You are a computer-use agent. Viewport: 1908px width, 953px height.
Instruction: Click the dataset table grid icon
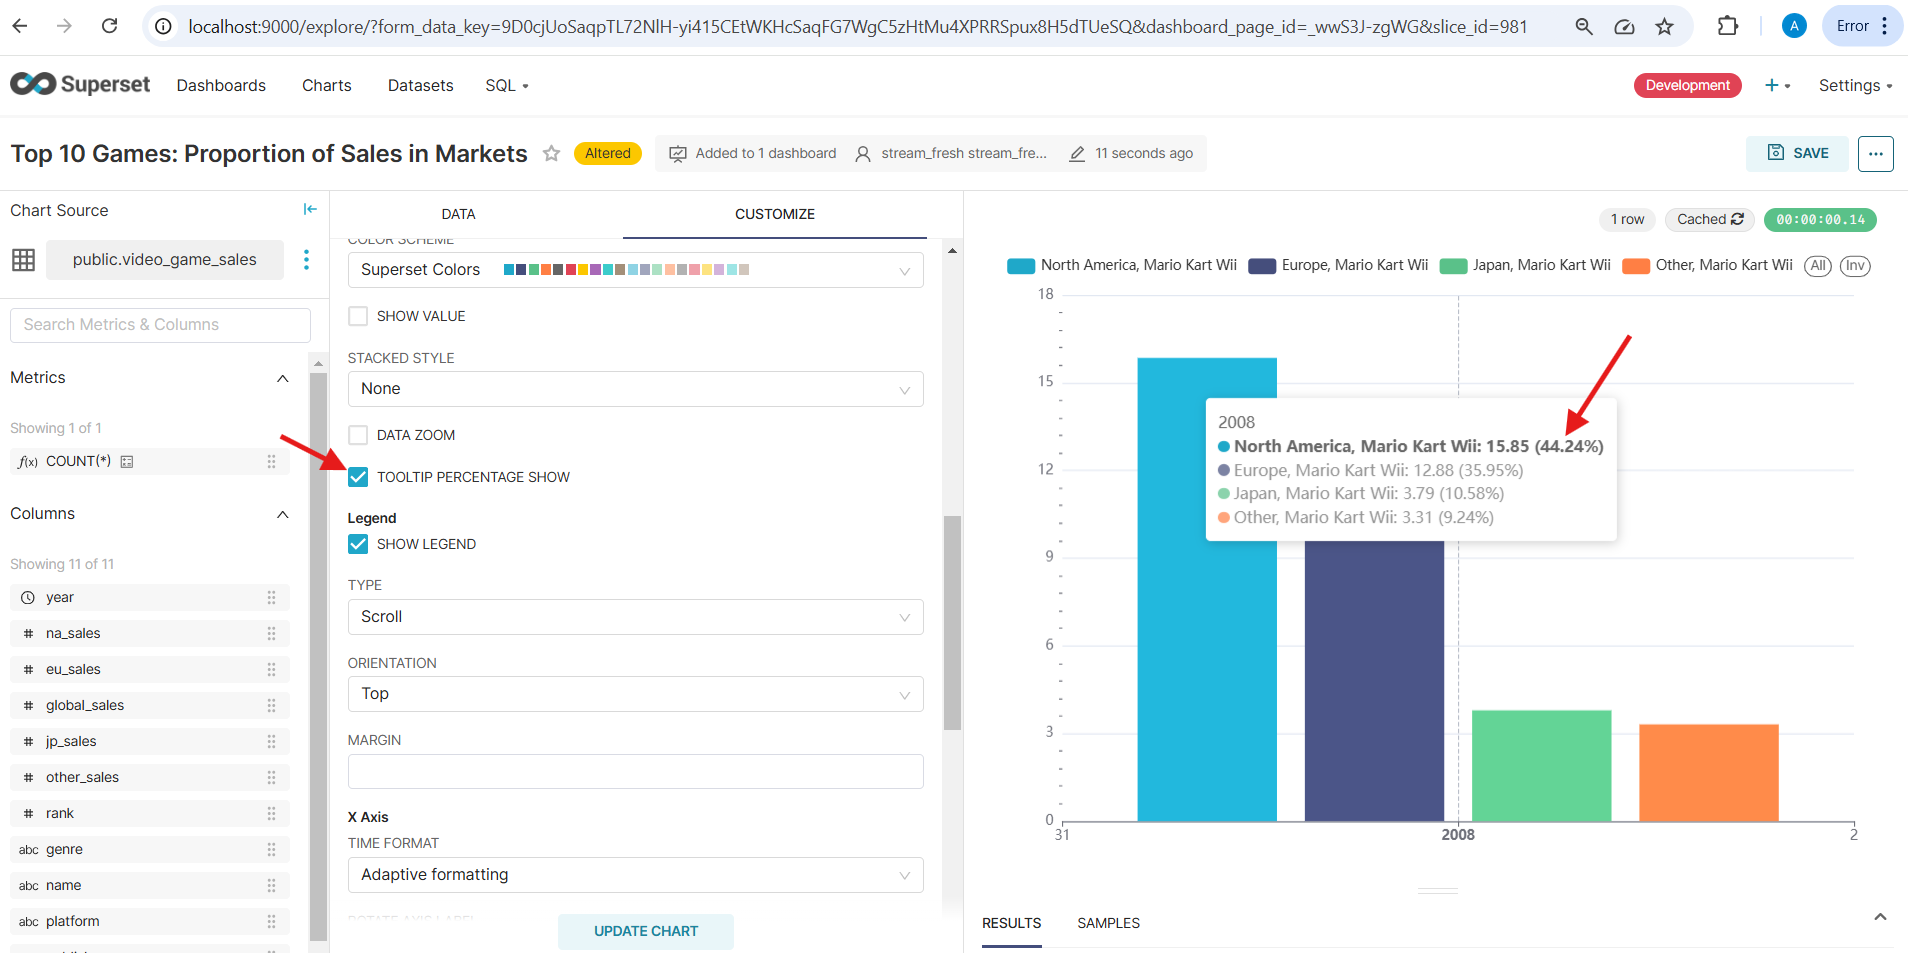click(24, 260)
